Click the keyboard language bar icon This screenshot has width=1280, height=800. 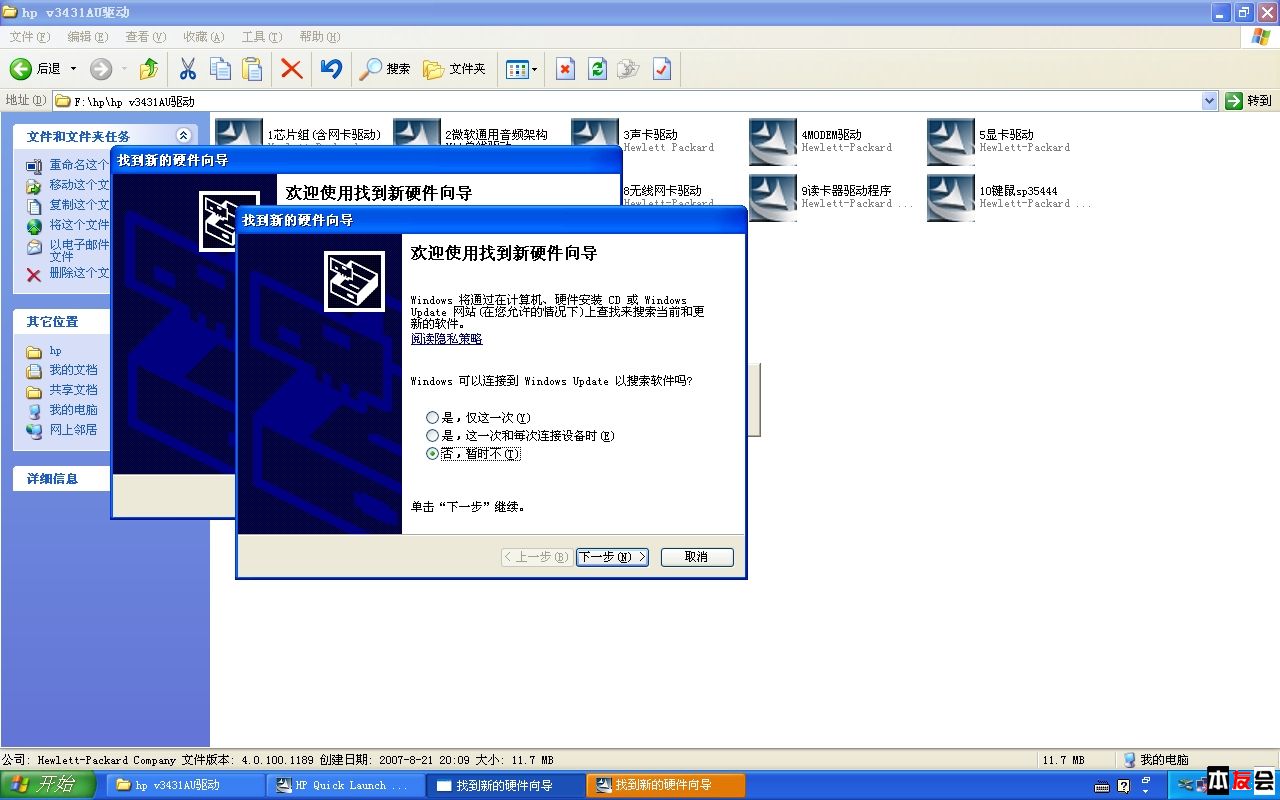pyautogui.click(x=1102, y=786)
